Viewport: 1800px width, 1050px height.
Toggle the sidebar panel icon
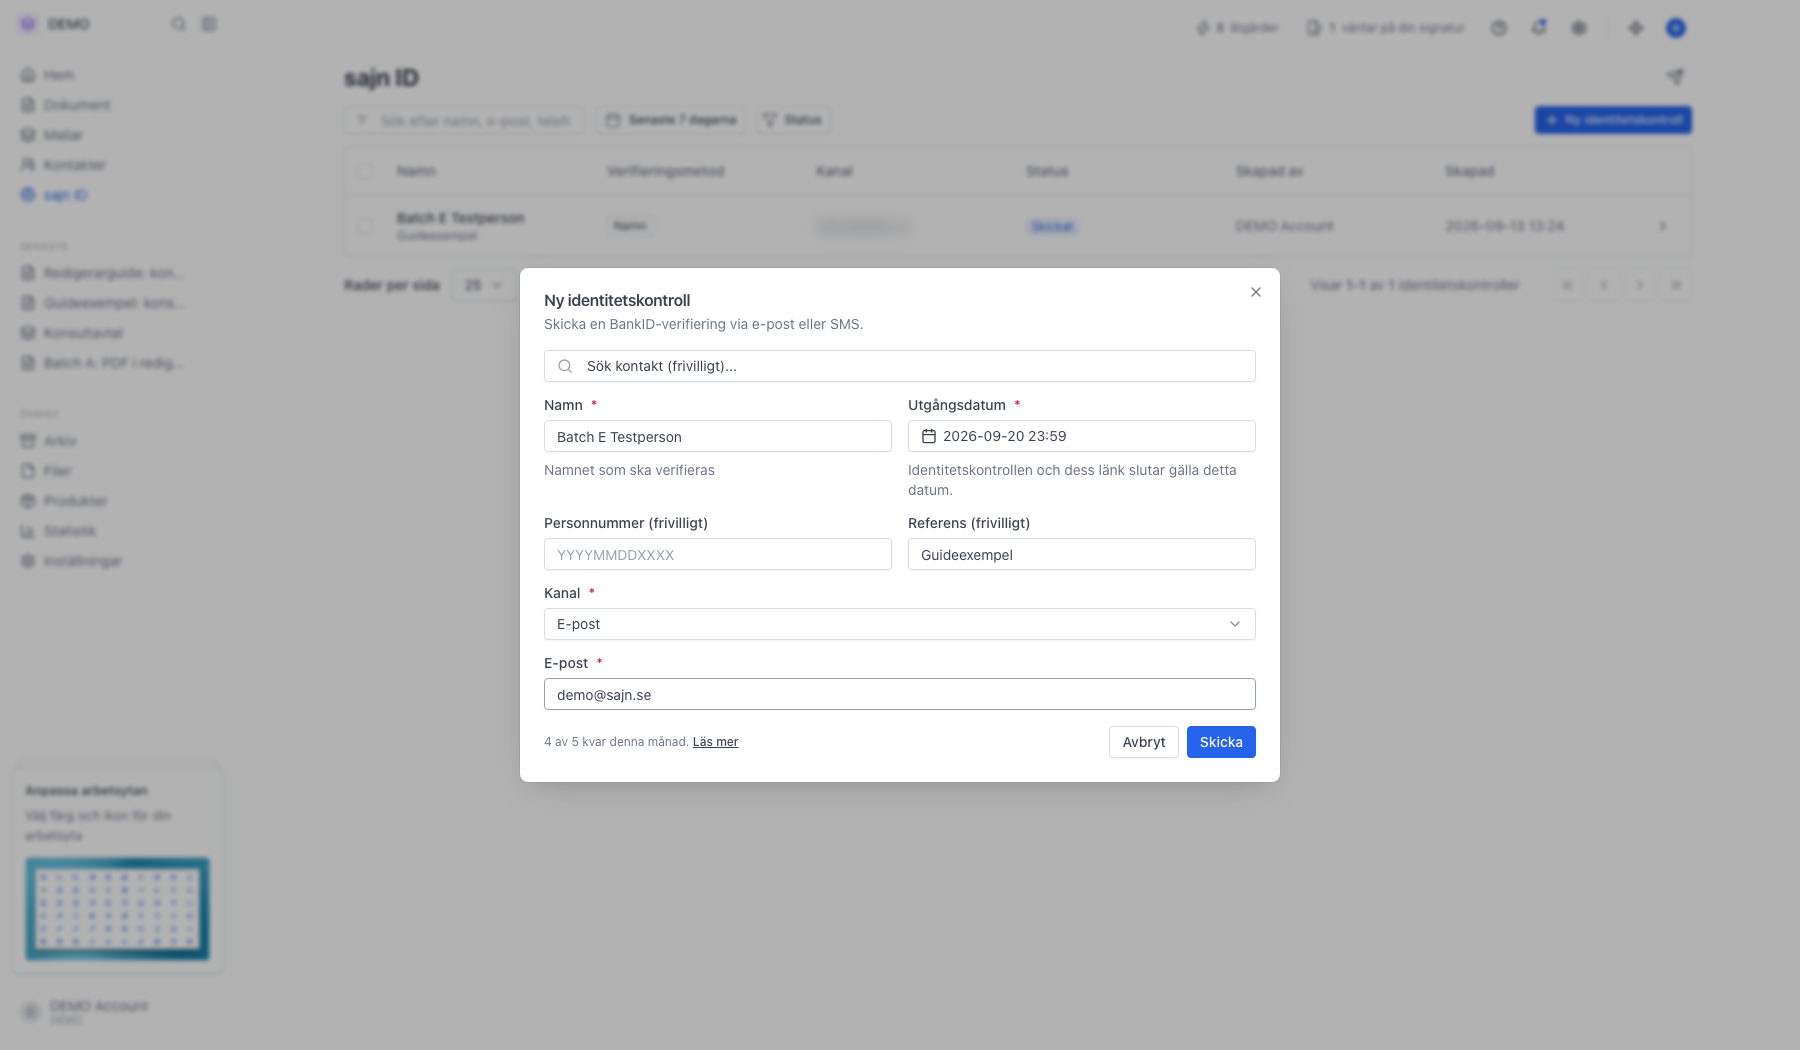[x=209, y=24]
